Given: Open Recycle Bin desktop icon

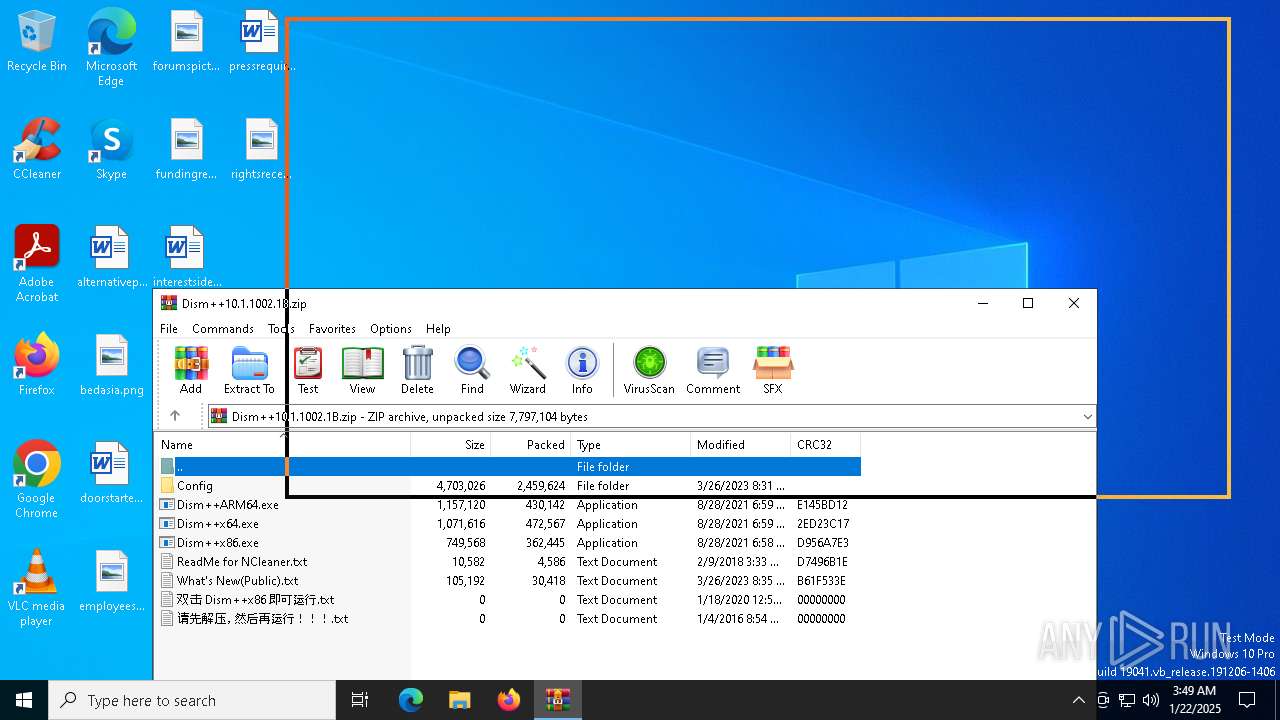Looking at the screenshot, I should [37, 41].
